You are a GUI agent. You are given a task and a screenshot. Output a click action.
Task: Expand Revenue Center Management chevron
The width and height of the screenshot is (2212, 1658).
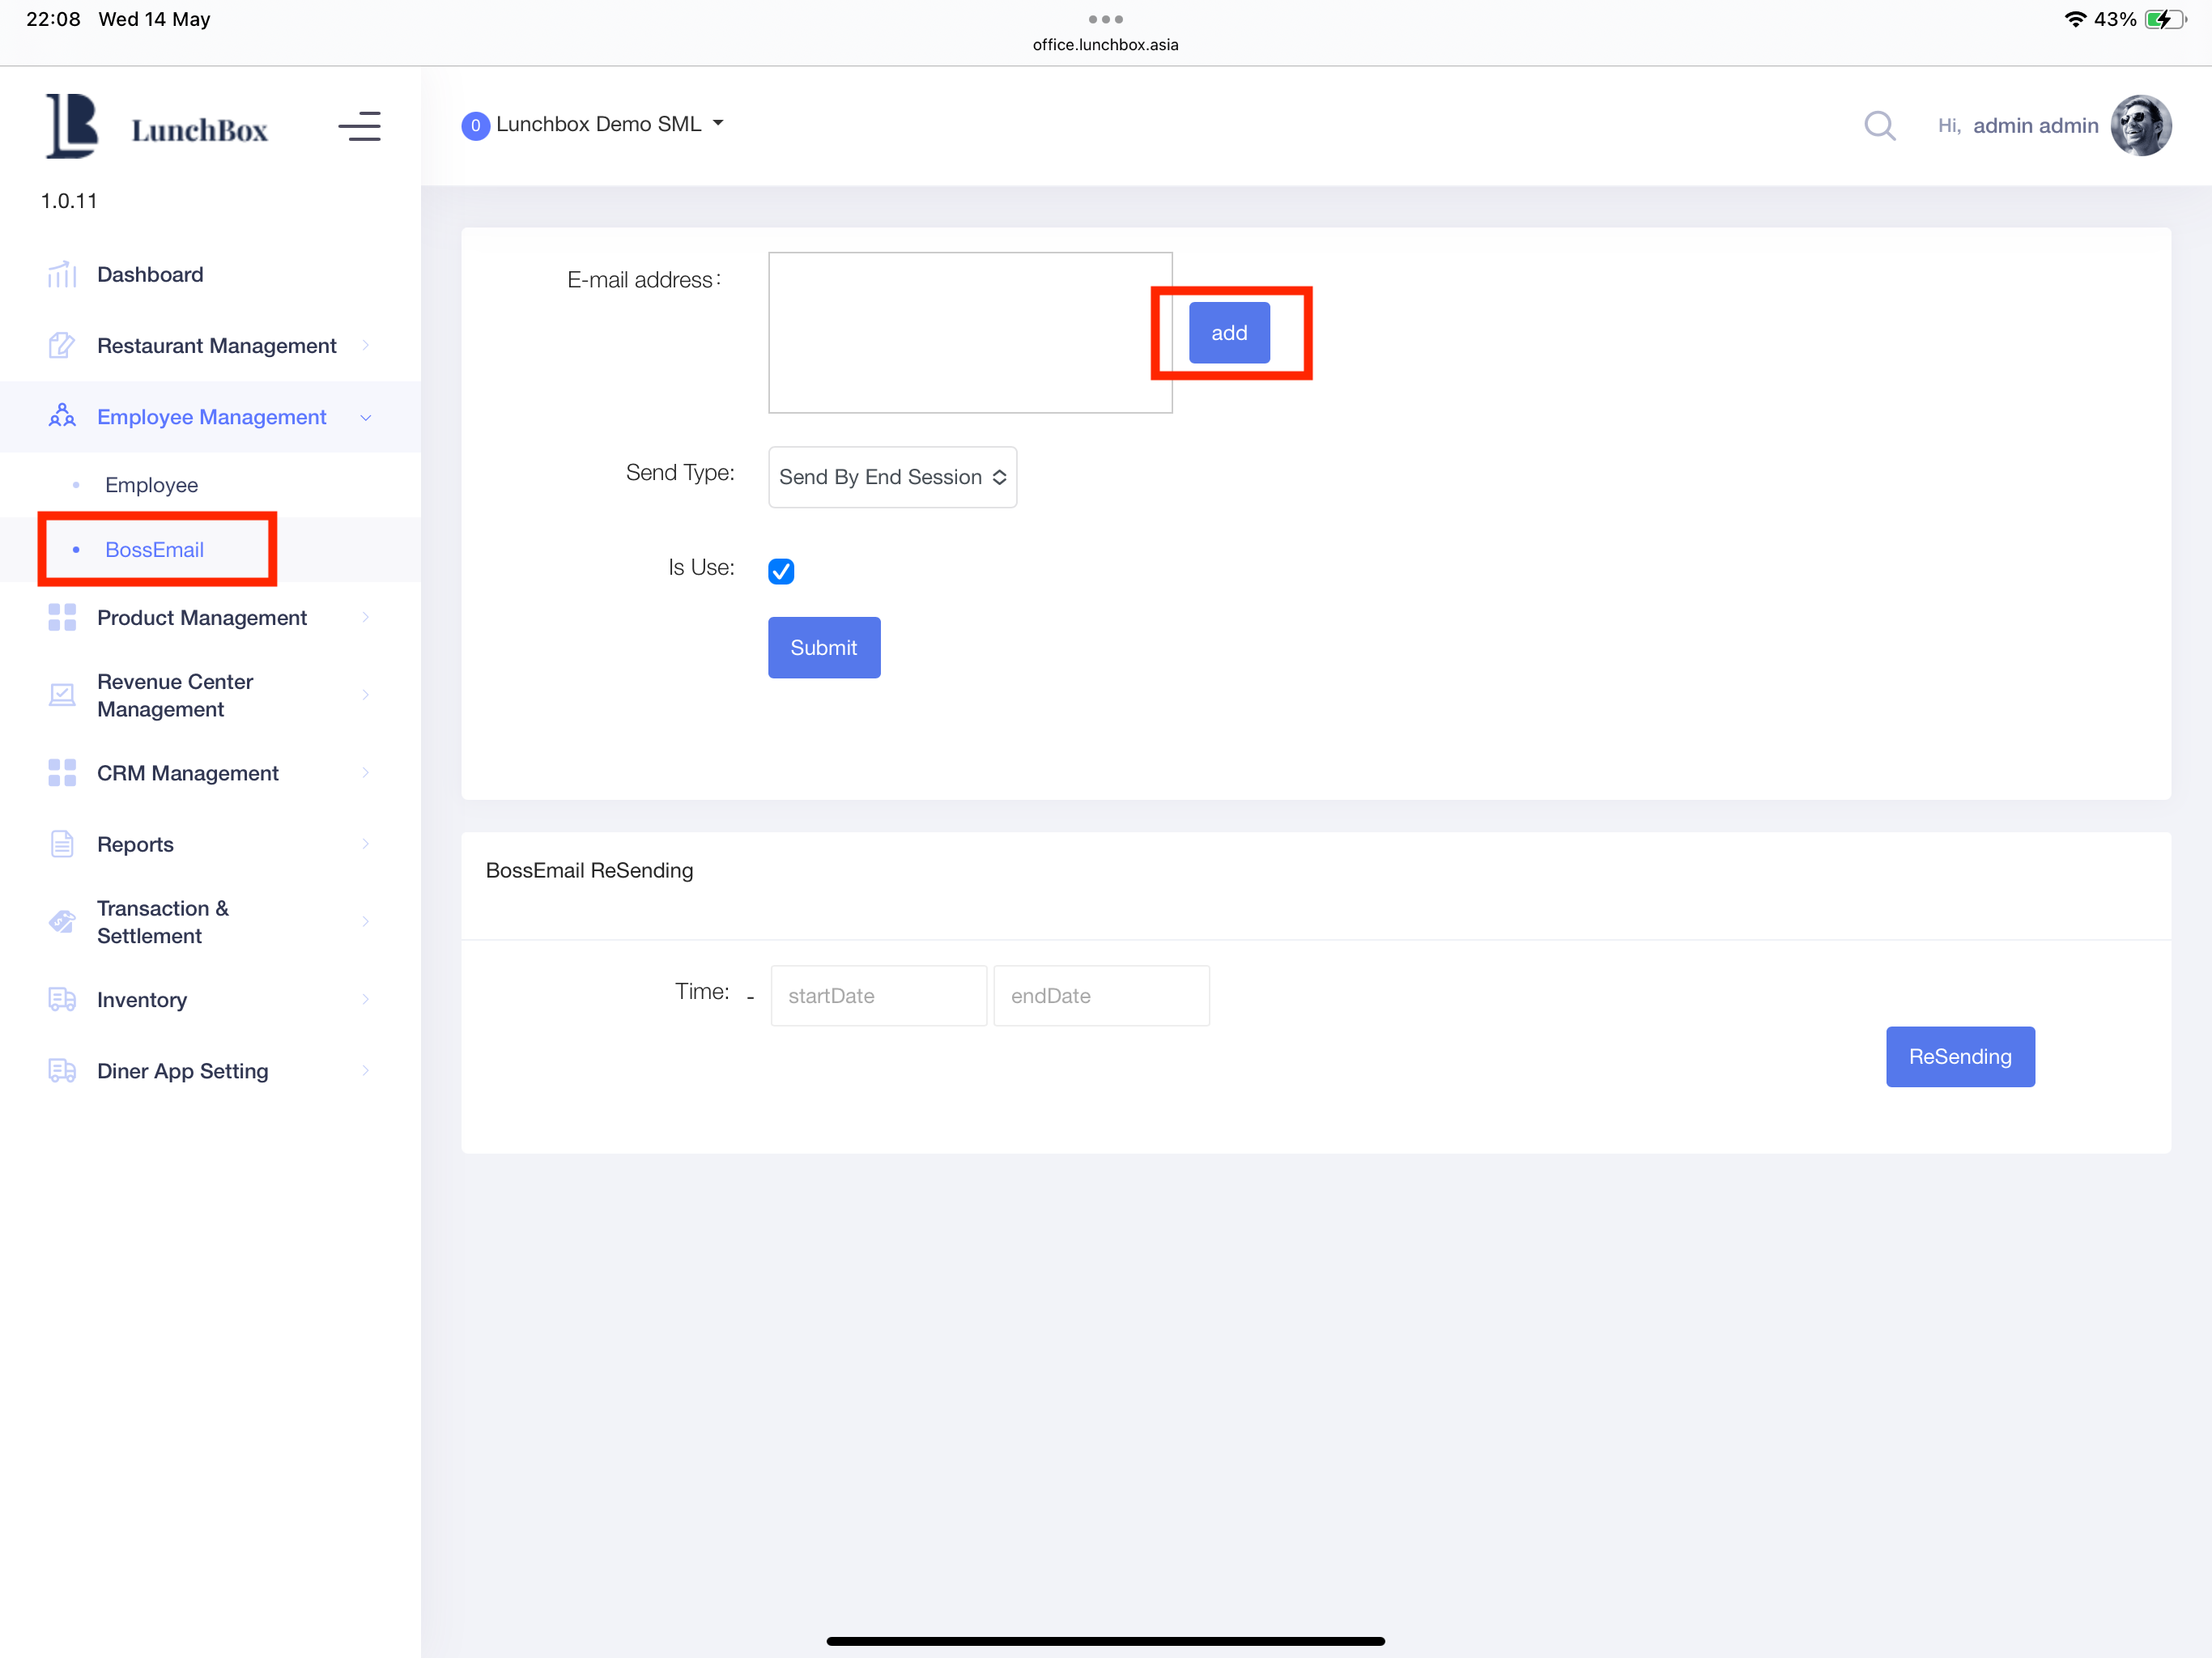[x=366, y=695]
